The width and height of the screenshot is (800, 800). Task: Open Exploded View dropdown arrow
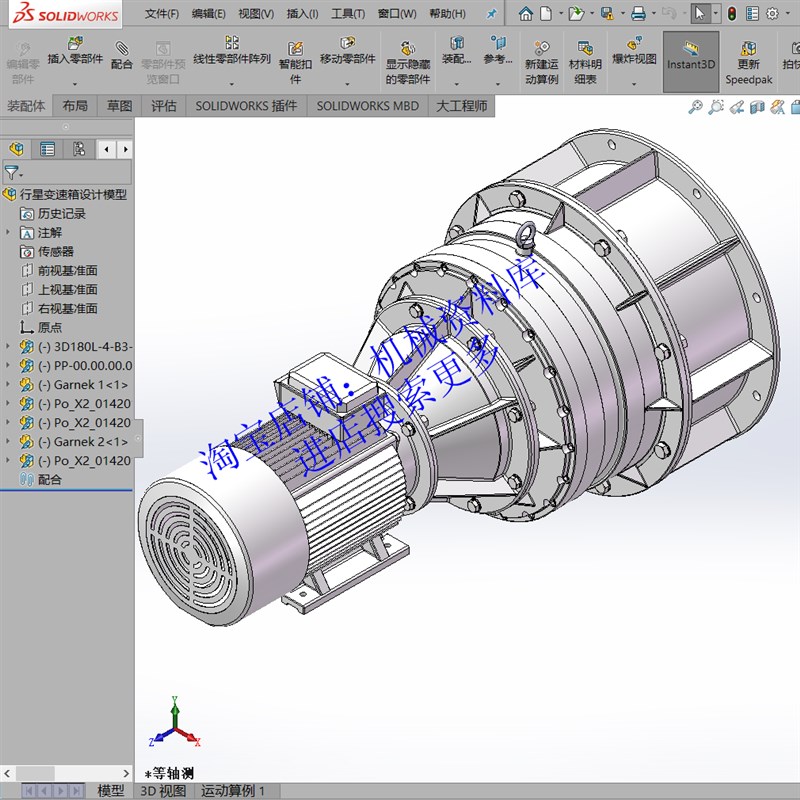tap(634, 84)
